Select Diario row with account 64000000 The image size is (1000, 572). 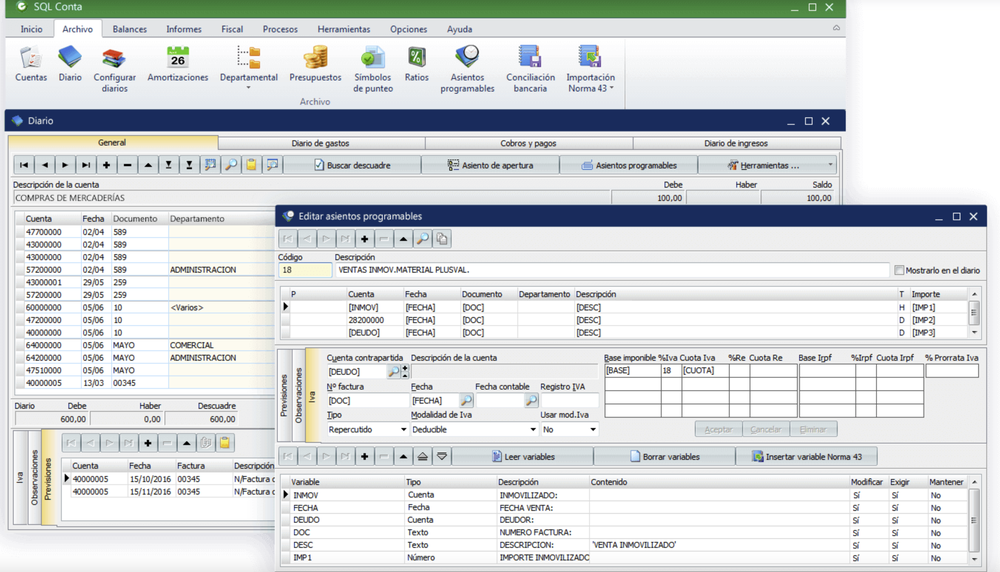tap(145, 345)
